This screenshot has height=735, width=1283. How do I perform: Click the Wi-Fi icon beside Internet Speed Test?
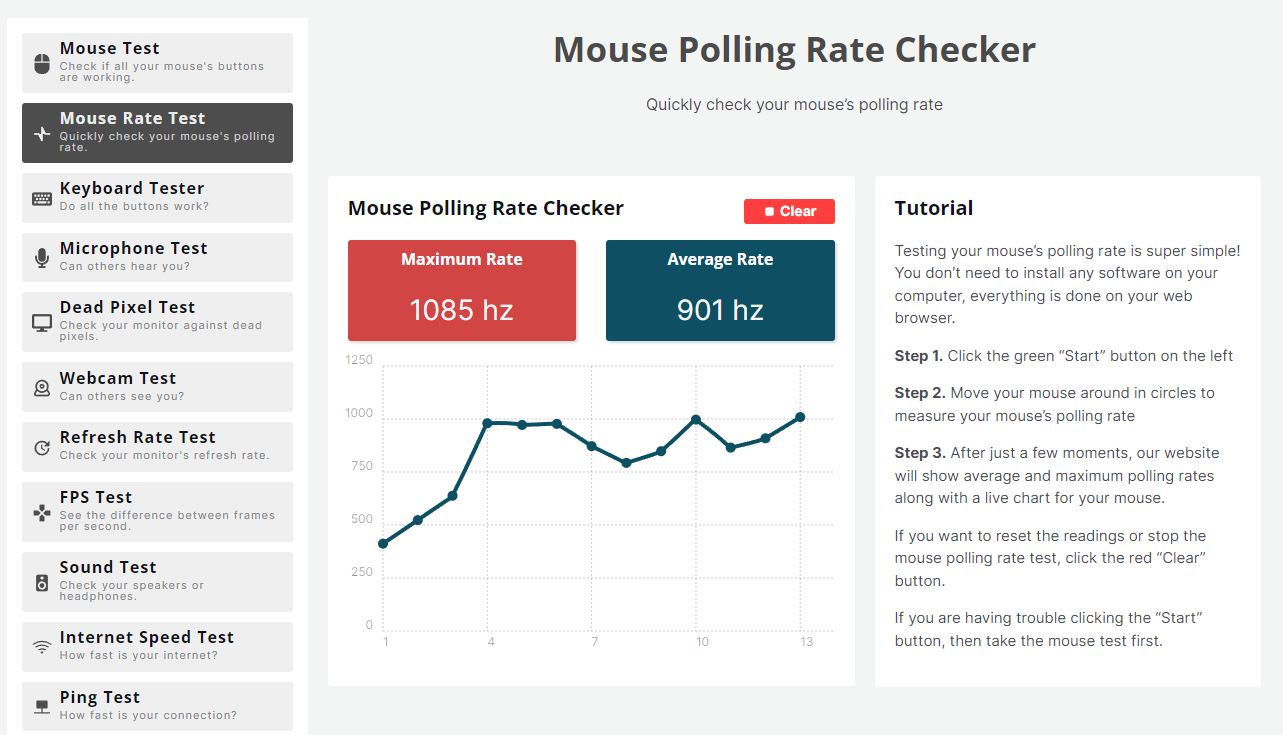42,647
